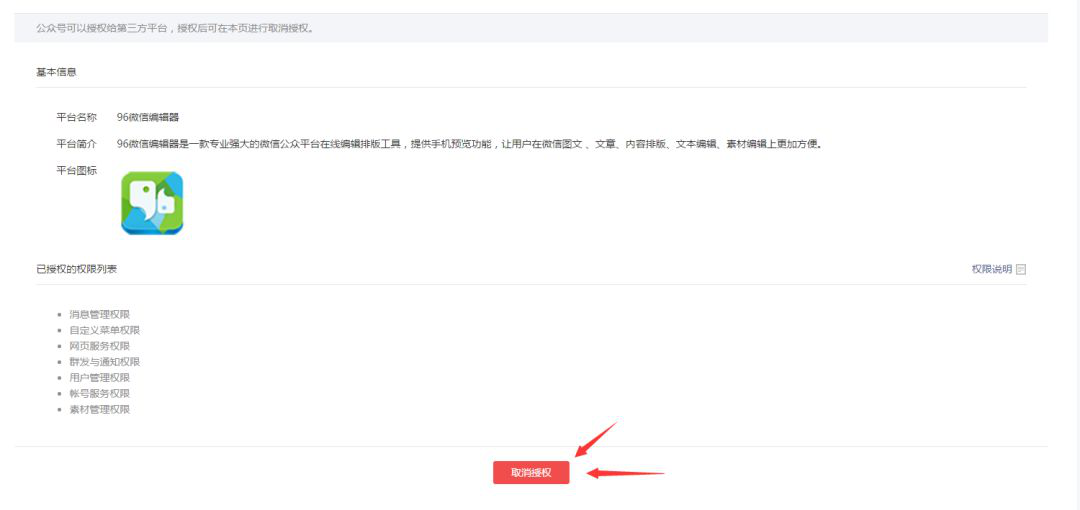Click the 96微信编辑器 platform name text
Image resolution: width=1080 pixels, height=510 pixels.
[148, 117]
